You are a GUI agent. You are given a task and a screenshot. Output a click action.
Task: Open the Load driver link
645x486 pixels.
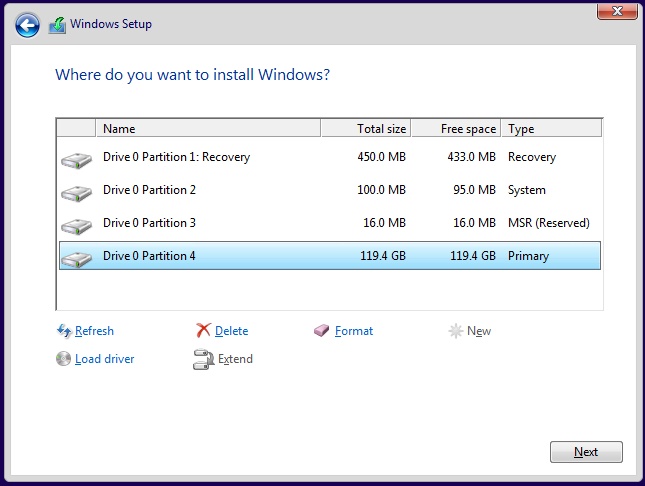[x=104, y=359]
